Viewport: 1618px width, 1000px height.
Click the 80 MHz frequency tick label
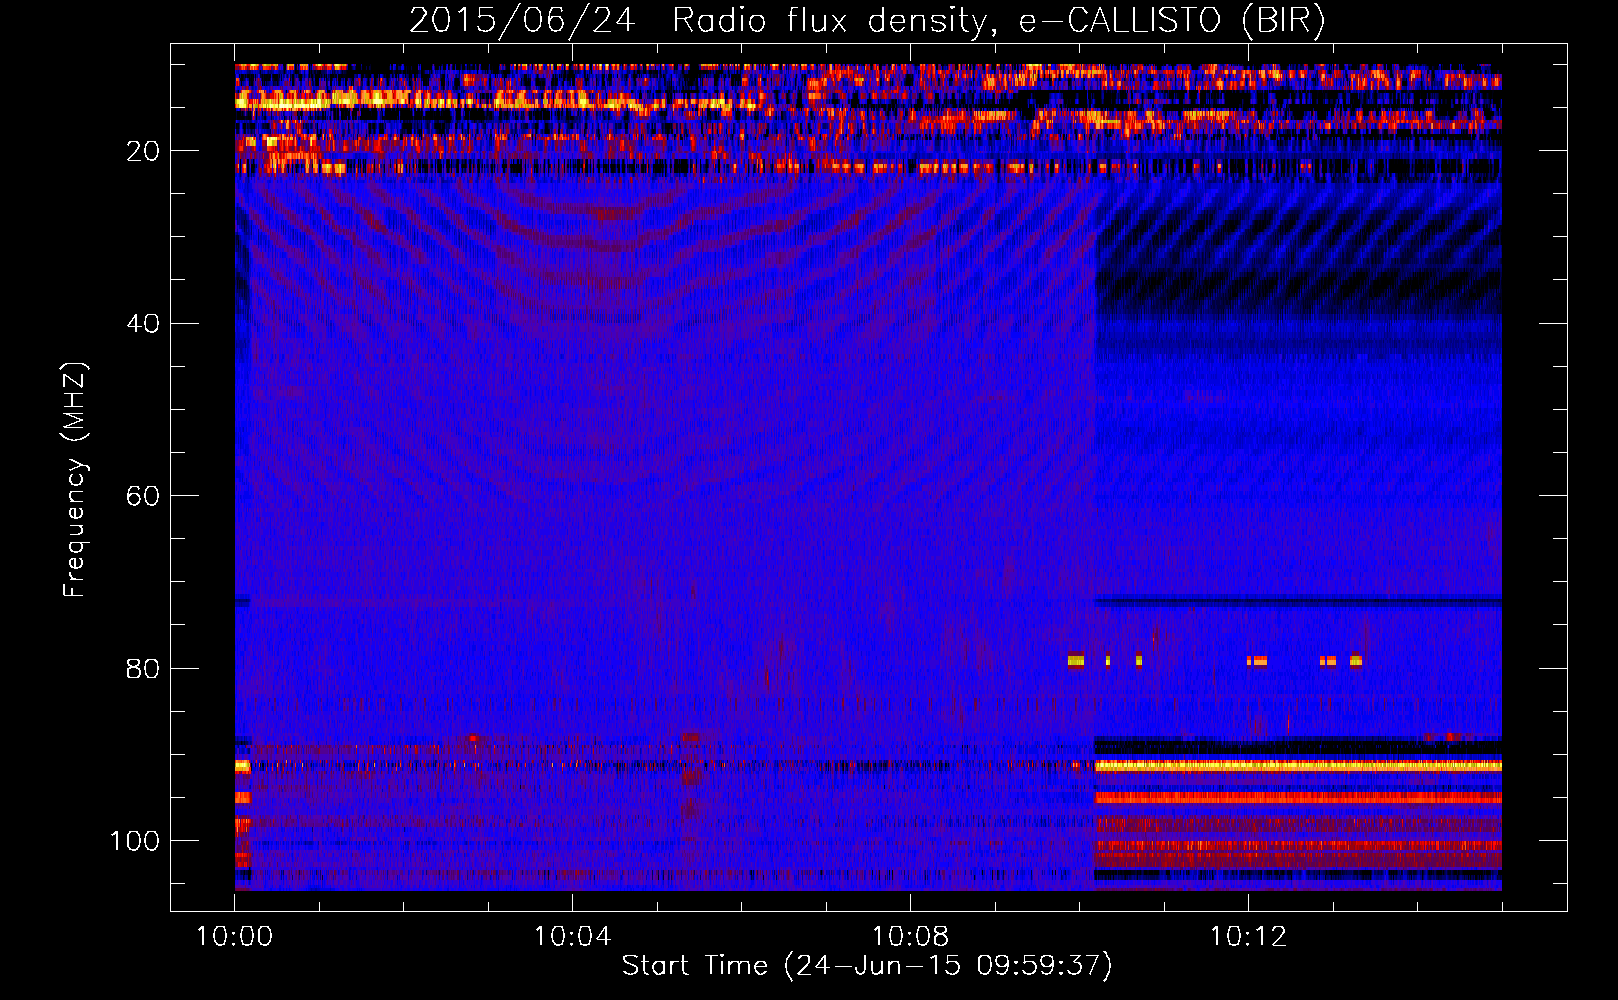pos(143,669)
